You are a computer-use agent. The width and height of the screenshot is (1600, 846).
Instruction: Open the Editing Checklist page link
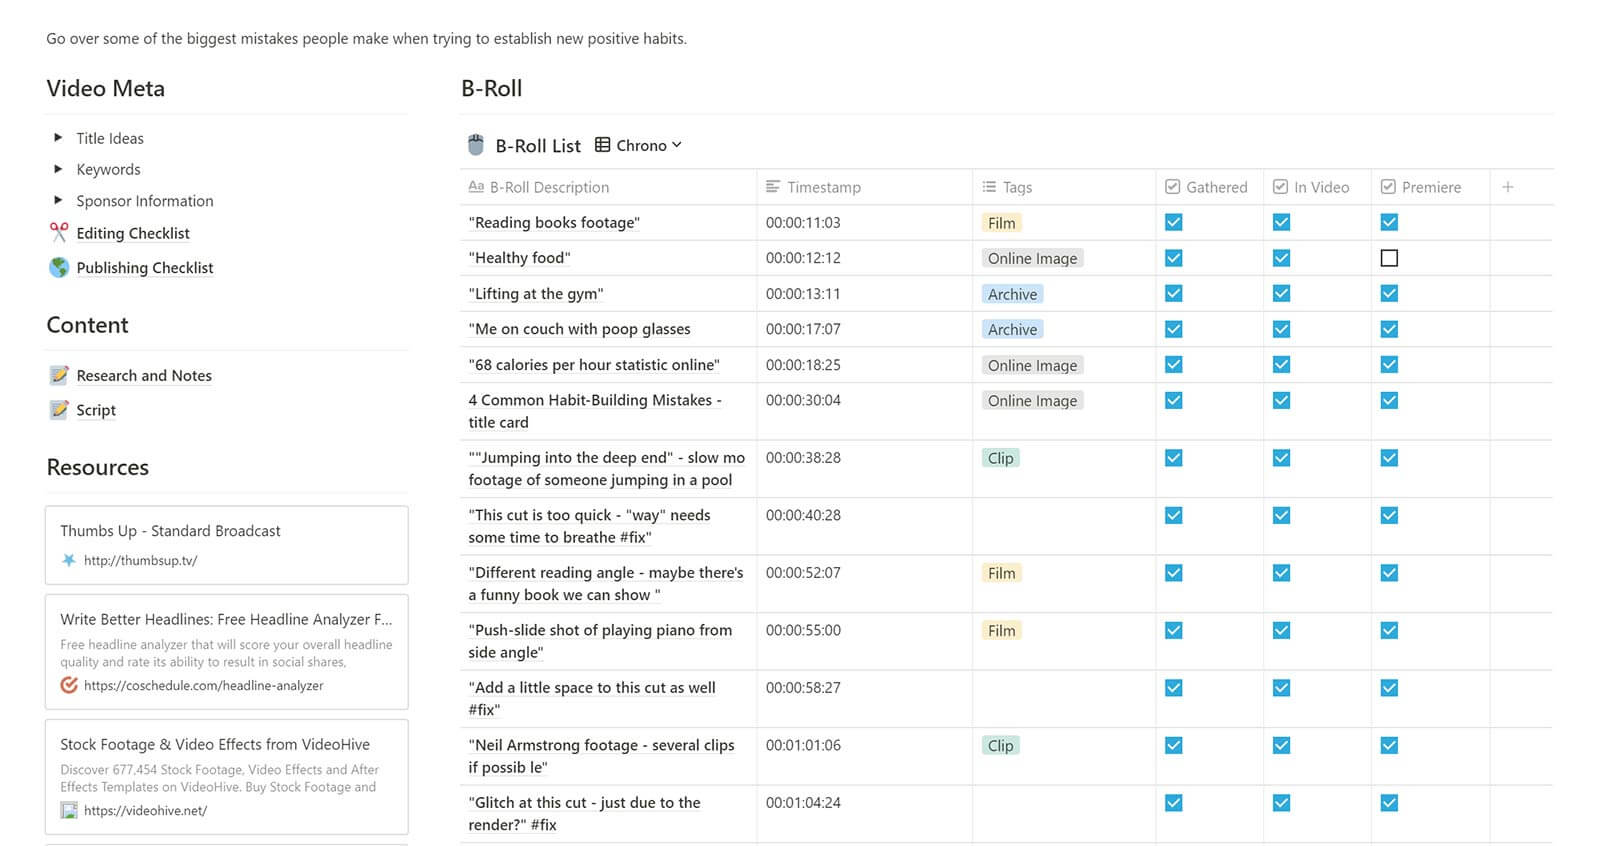pyautogui.click(x=133, y=233)
